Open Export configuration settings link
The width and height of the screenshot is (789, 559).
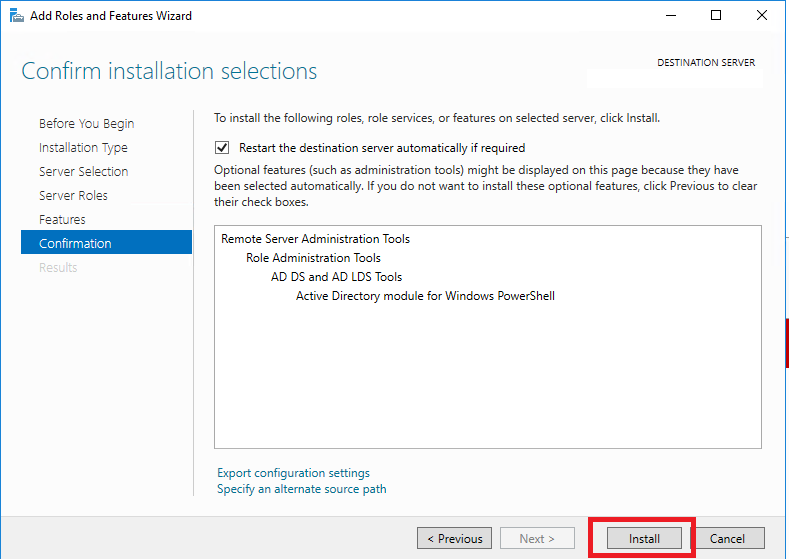pyautogui.click(x=293, y=473)
